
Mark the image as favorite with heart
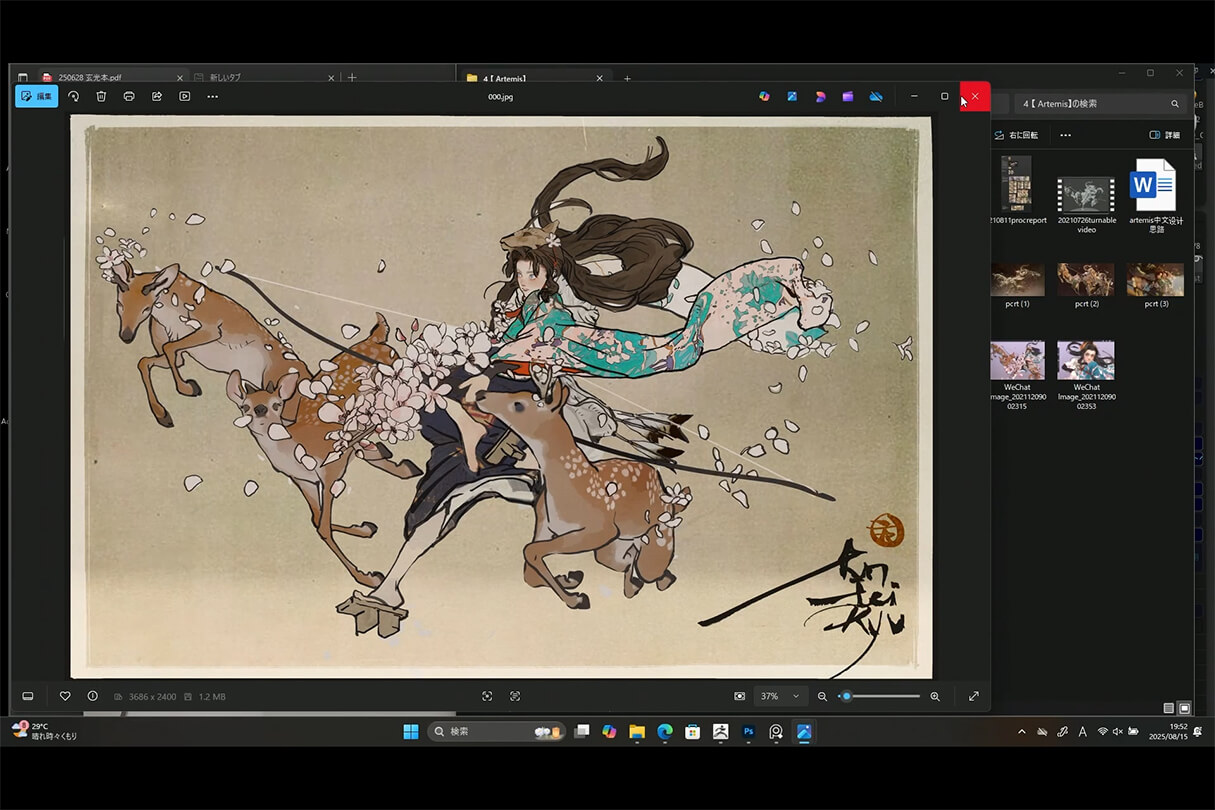pos(65,696)
